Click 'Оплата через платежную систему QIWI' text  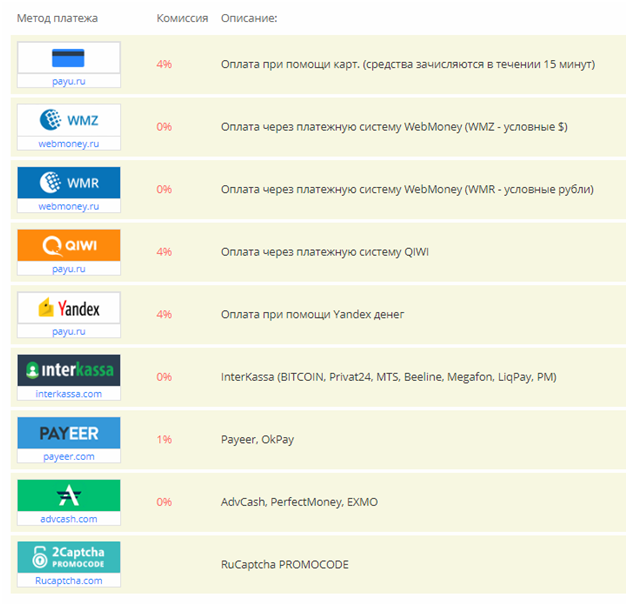(x=325, y=252)
